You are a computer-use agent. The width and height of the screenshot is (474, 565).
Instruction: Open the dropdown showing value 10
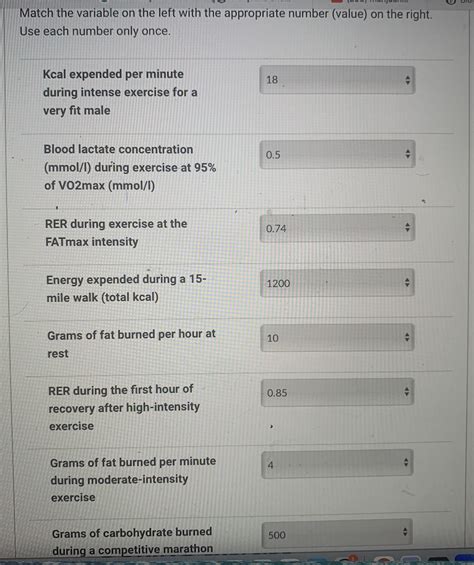(x=337, y=338)
